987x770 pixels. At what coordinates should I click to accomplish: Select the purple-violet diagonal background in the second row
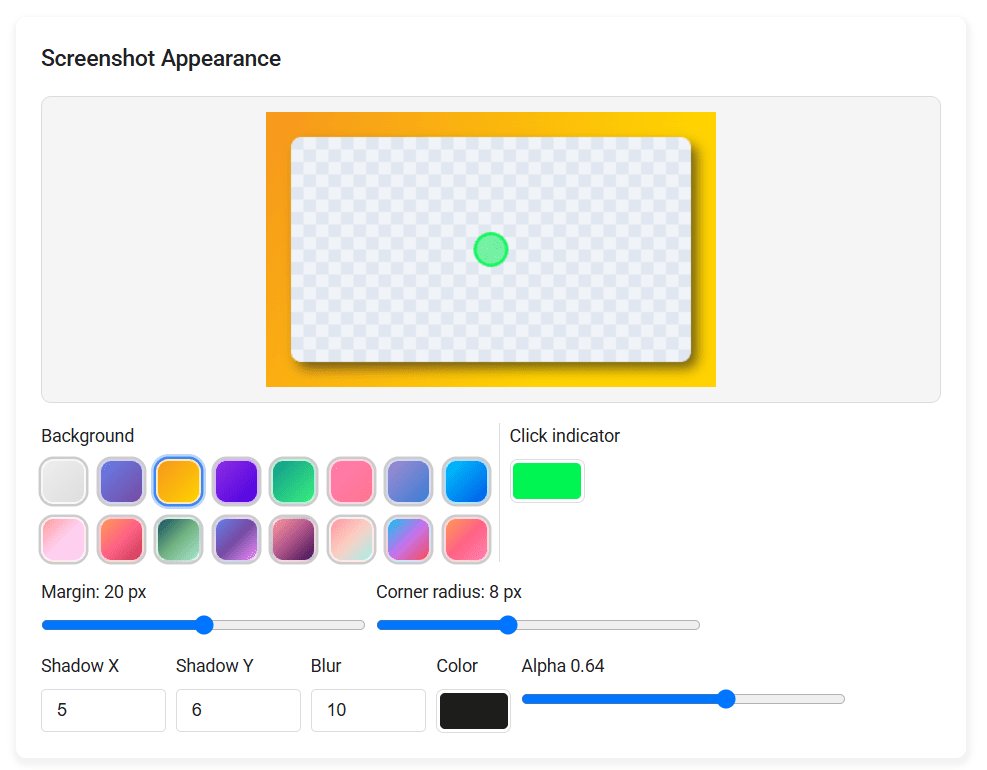pyautogui.click(x=236, y=540)
